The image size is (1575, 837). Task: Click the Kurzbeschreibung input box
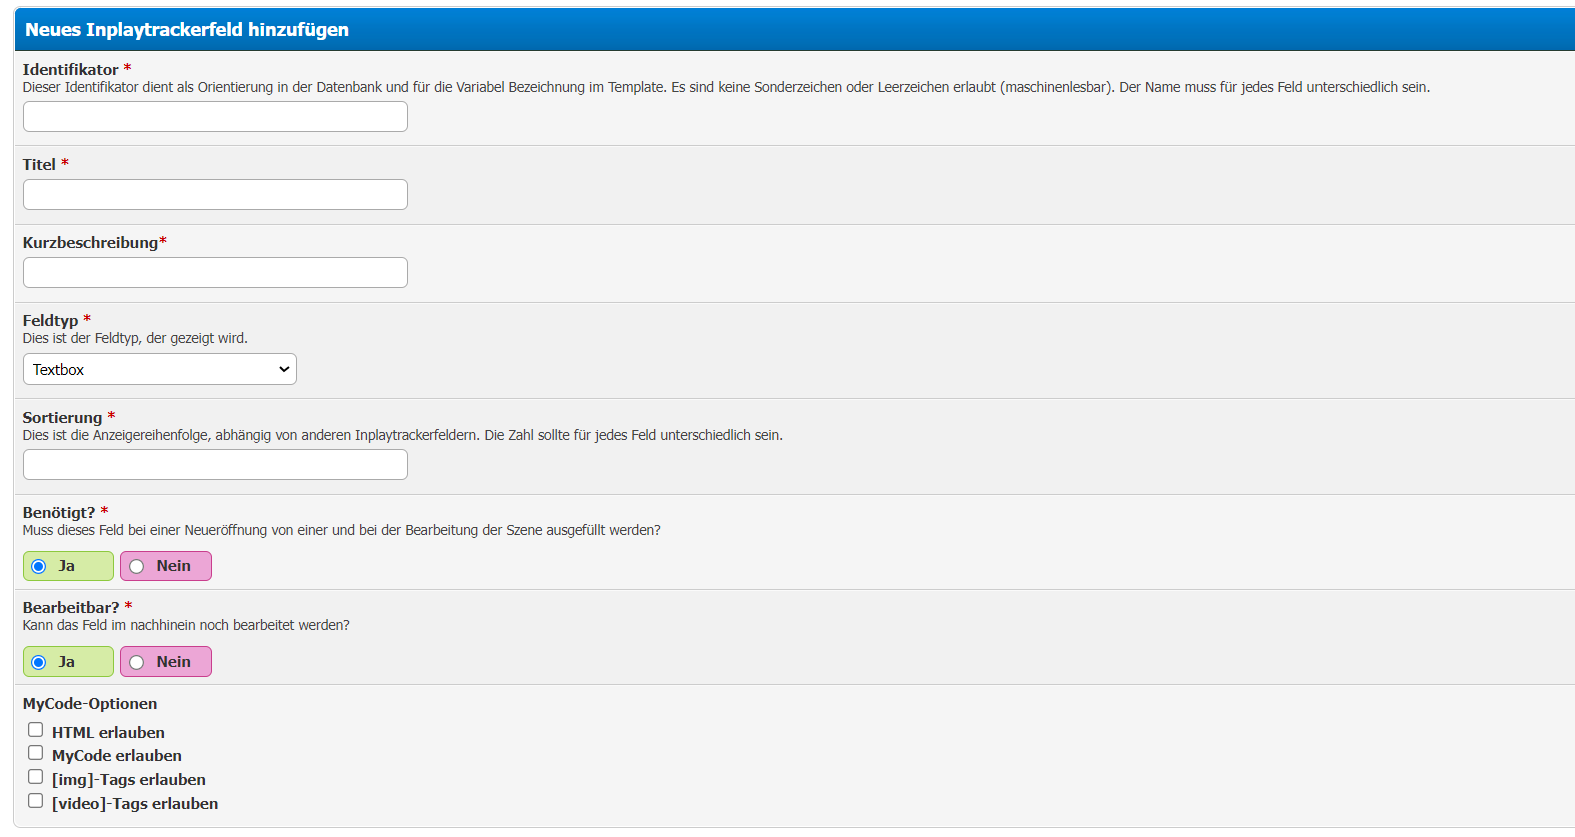pyautogui.click(x=215, y=273)
